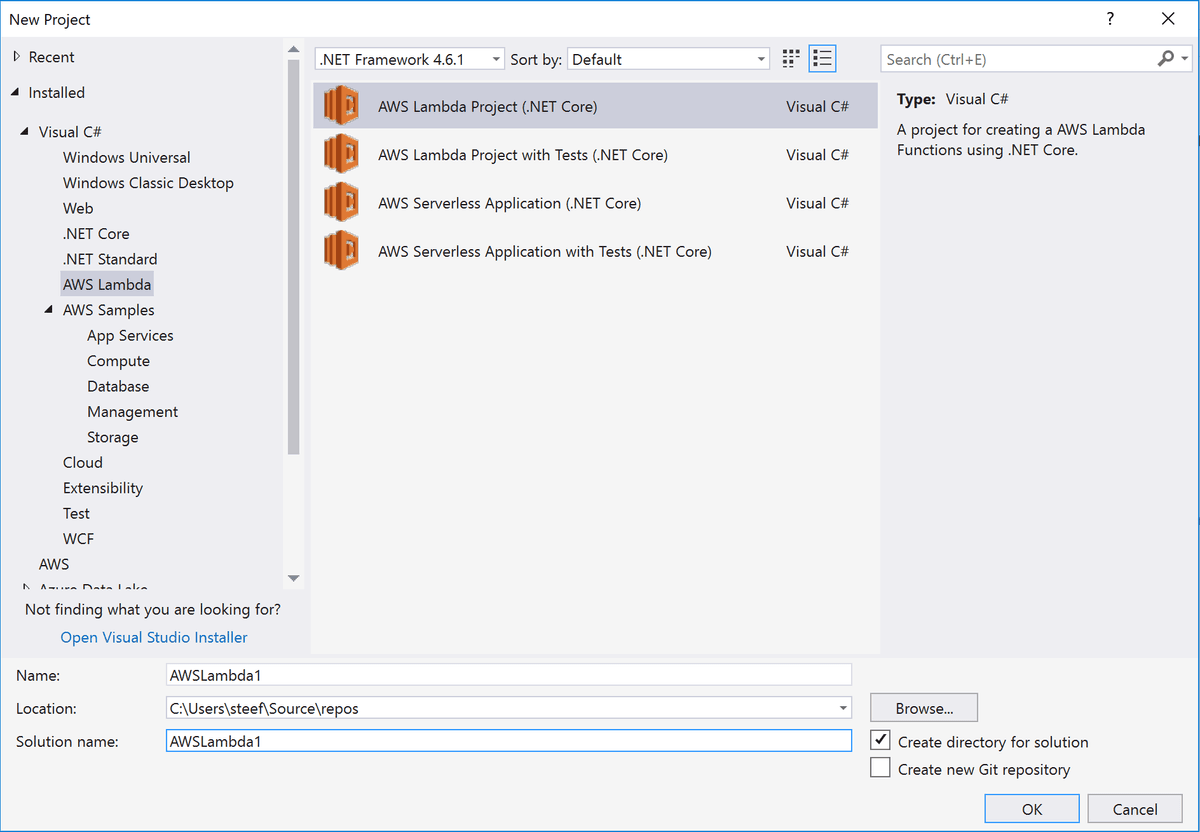Viewport: 1200px width, 832px height.
Task: Select Management under AWS Samples
Action: (x=132, y=412)
